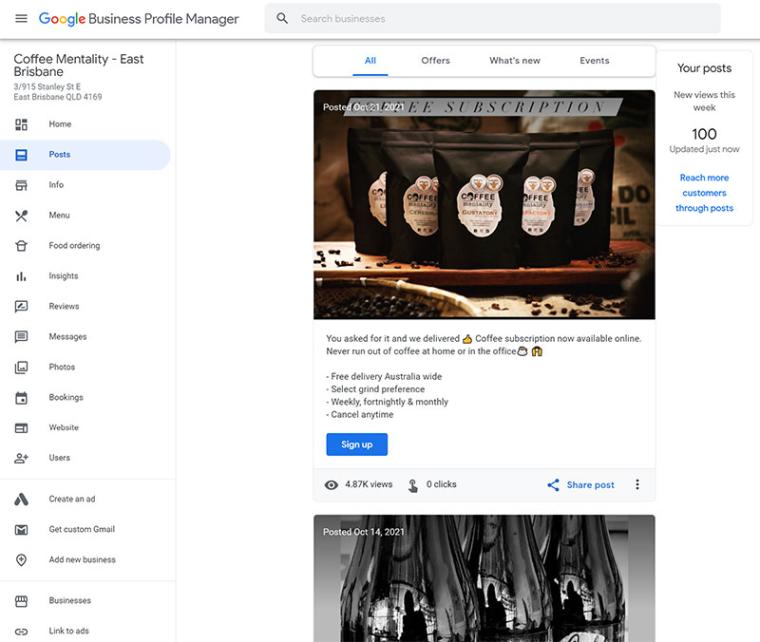
Task: Click the Search businesses field
Action: [500, 19]
